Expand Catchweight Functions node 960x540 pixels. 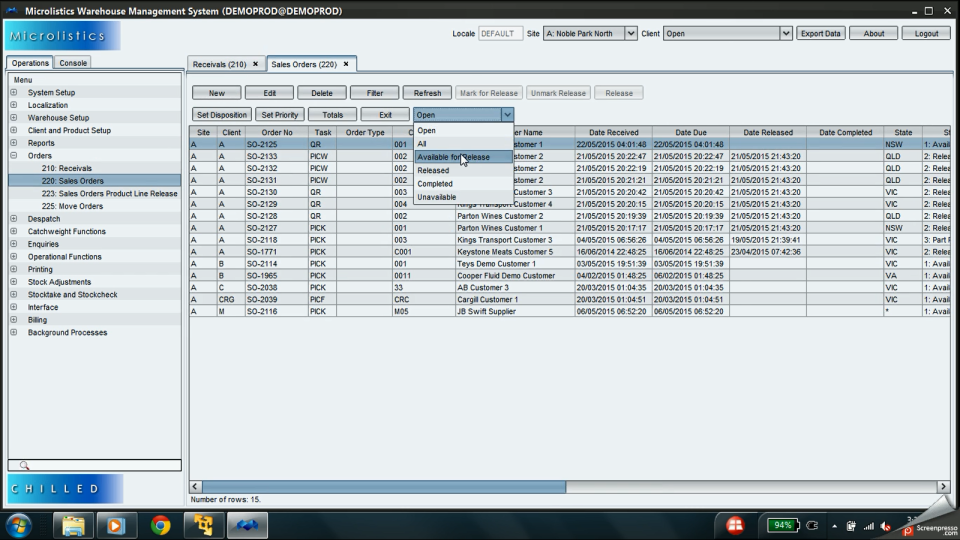pyautogui.click(x=13, y=231)
